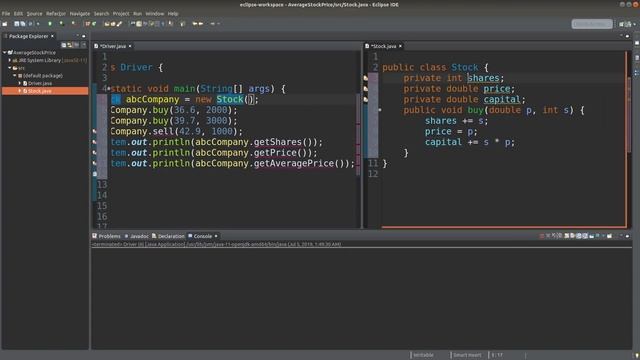Collapse the buy method fold marker in Stock.java

point(380,110)
